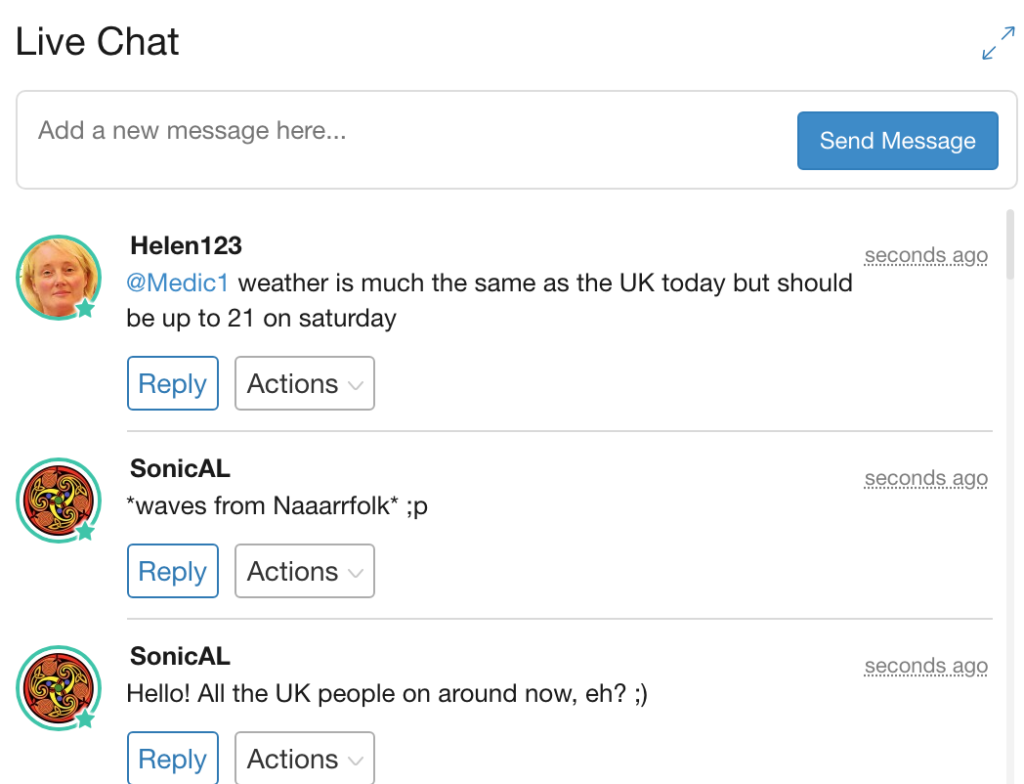
Task: Click the @Medic1 mention link
Action: point(177,283)
